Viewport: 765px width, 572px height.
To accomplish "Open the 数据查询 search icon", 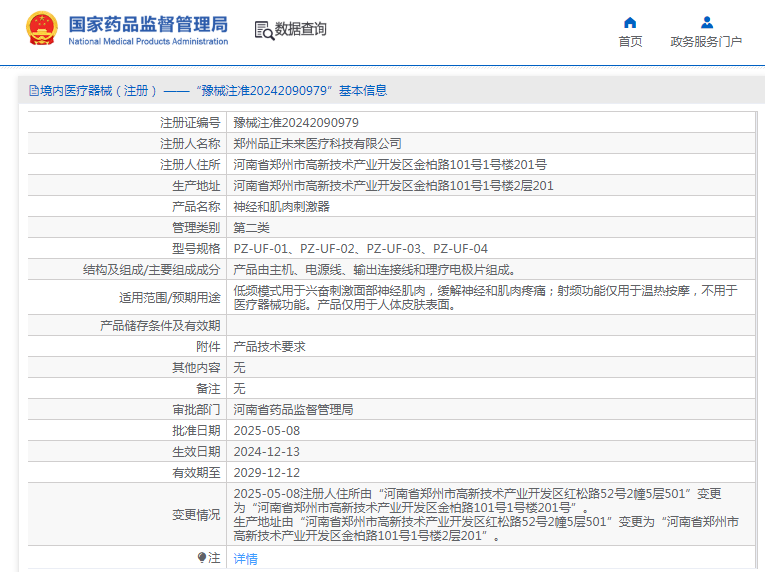I will [x=264, y=30].
